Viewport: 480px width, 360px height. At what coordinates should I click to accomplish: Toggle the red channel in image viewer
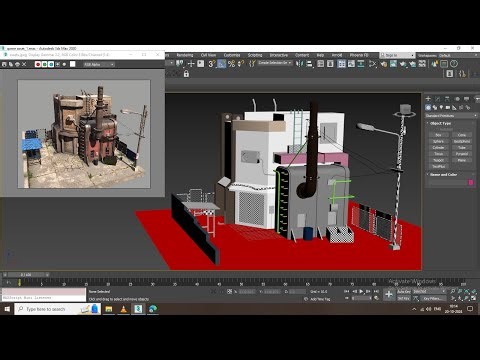tap(38, 64)
